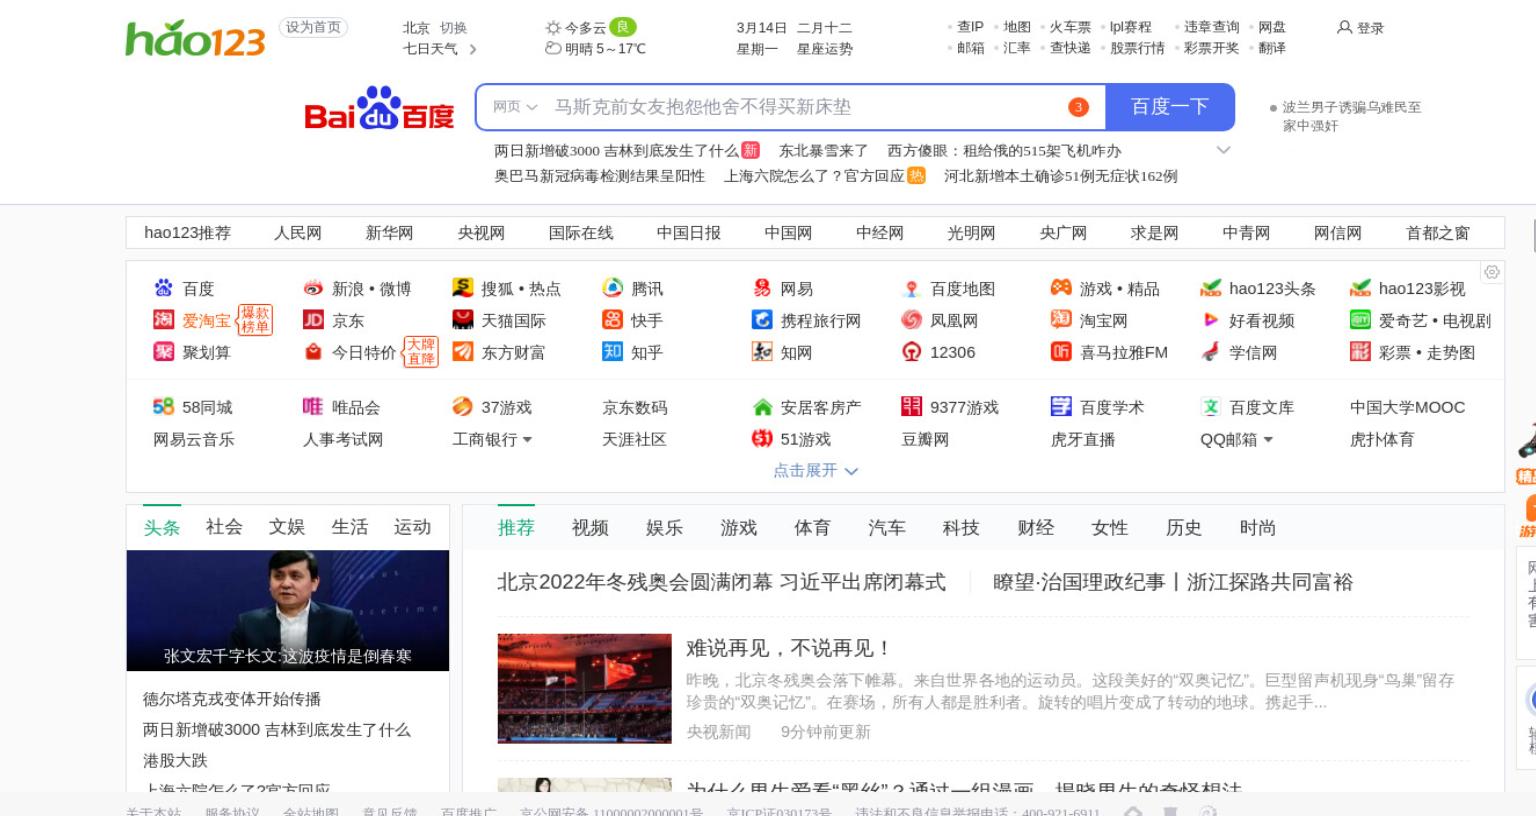Open the 网易 site icon
1536x816 pixels.
(x=762, y=288)
